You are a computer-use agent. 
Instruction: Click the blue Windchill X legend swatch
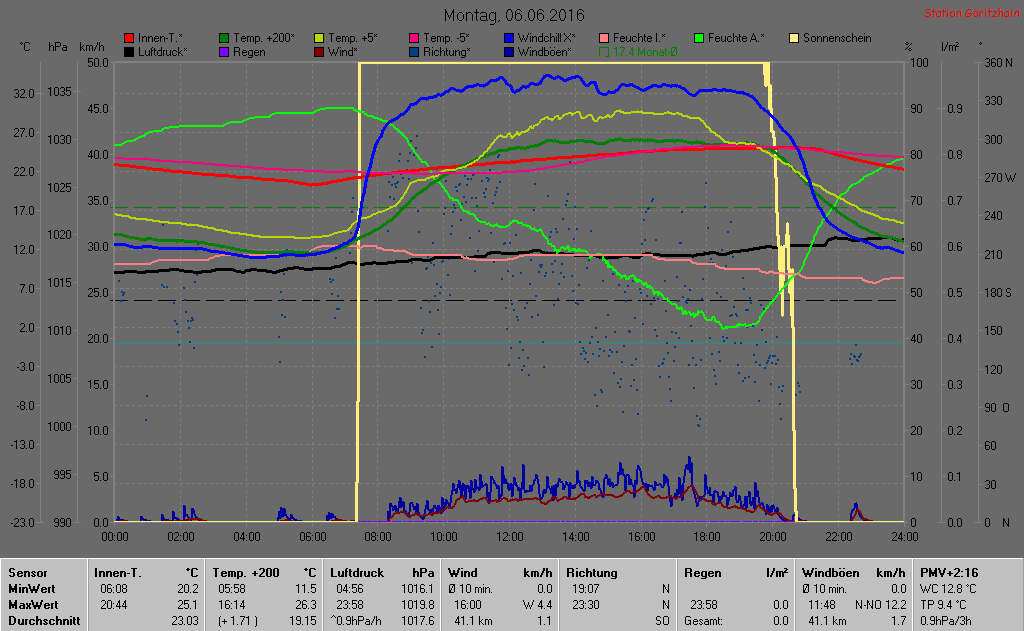[509, 39]
